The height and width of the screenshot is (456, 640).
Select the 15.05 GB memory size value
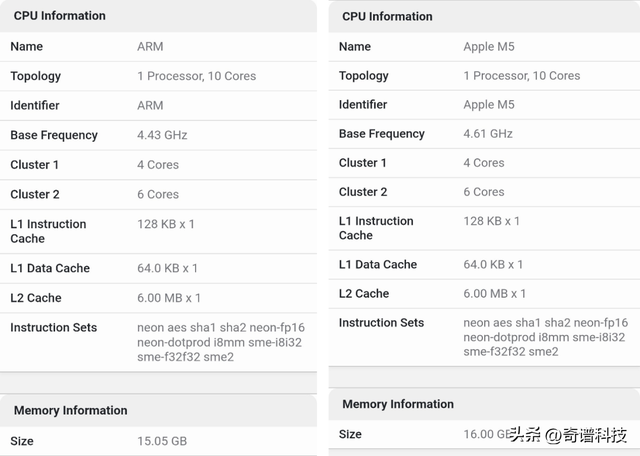pos(162,441)
